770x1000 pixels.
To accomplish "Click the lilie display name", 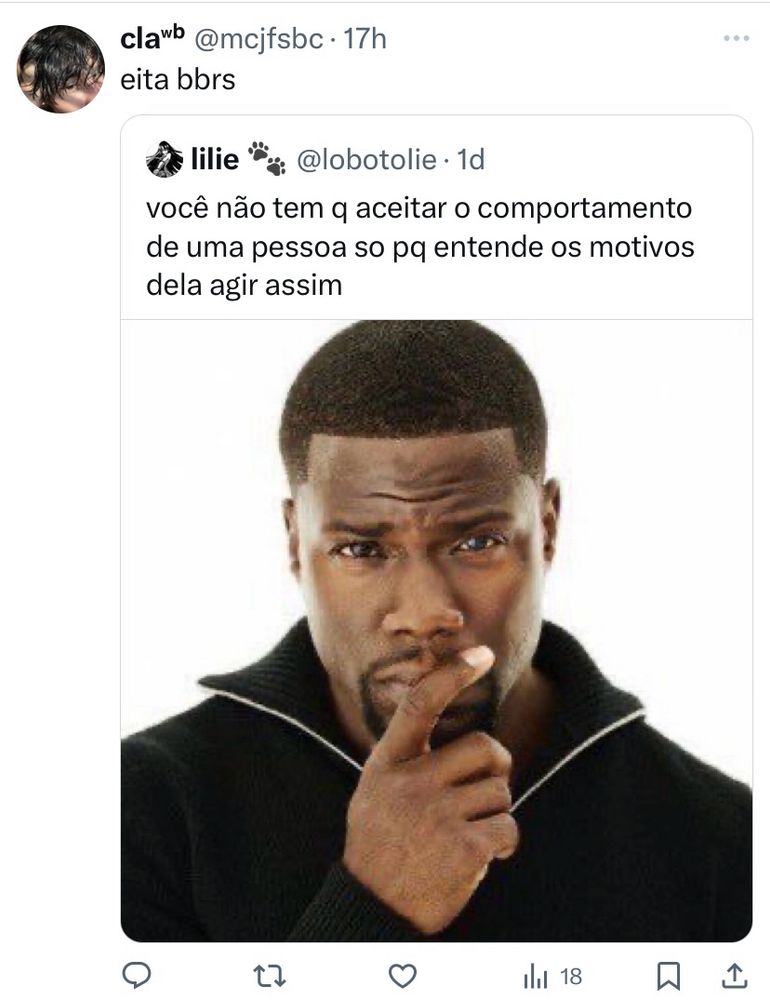I will [215, 159].
